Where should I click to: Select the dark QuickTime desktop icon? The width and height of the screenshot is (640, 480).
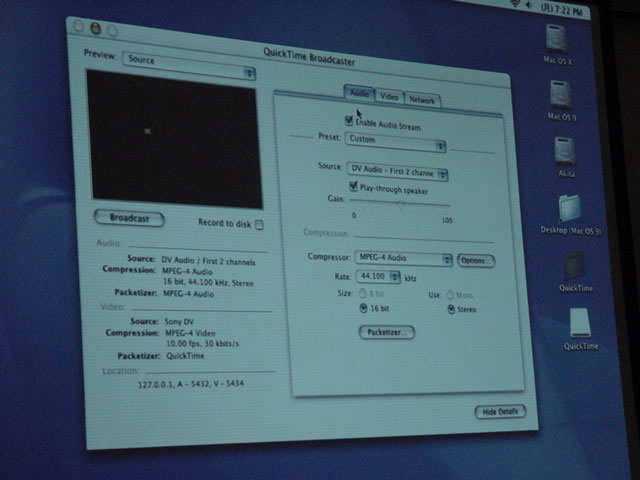point(576,266)
